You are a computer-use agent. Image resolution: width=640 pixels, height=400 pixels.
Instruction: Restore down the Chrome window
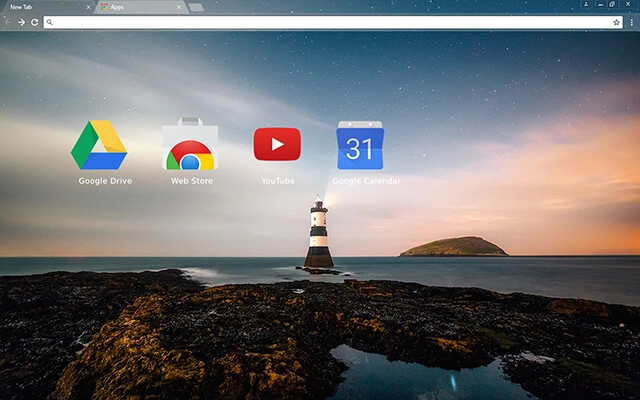612,4
